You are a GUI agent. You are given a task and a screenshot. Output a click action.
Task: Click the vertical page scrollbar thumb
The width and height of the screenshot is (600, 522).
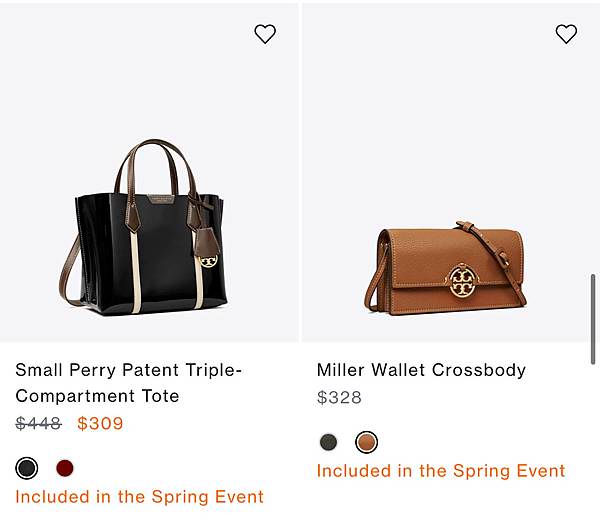(593, 320)
